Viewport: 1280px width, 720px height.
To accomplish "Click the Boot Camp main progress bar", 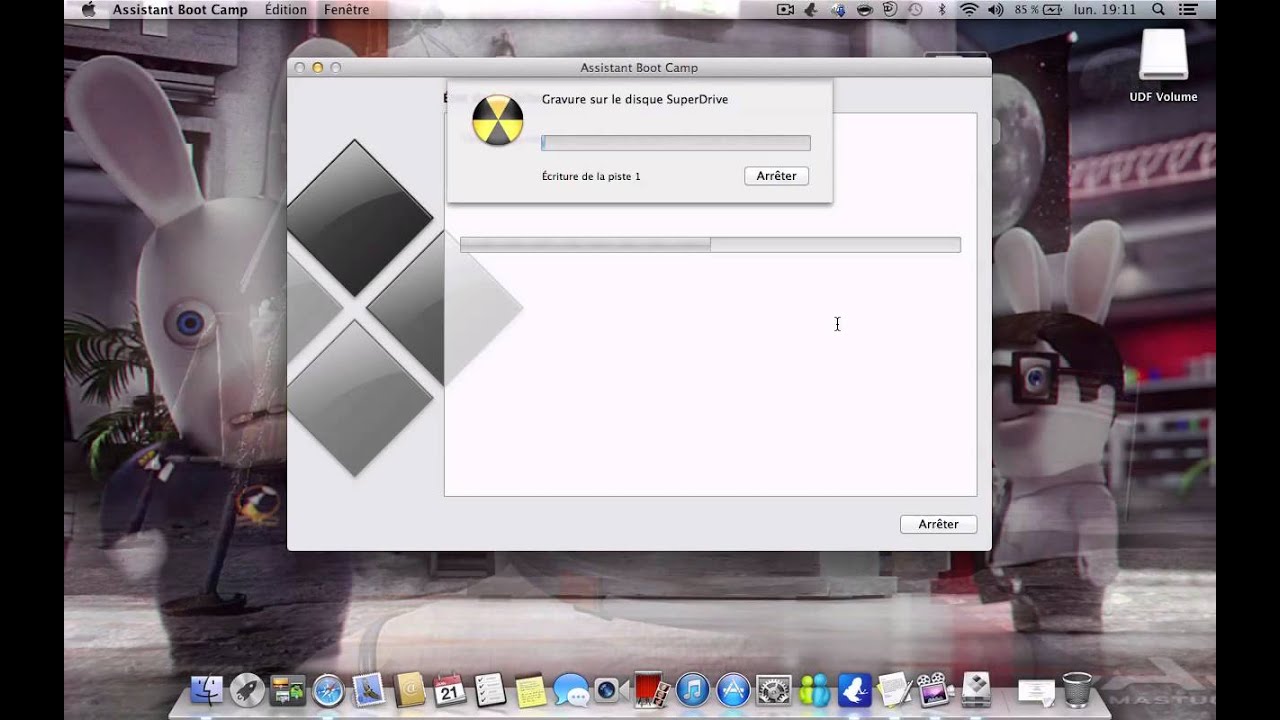I will click(x=710, y=244).
